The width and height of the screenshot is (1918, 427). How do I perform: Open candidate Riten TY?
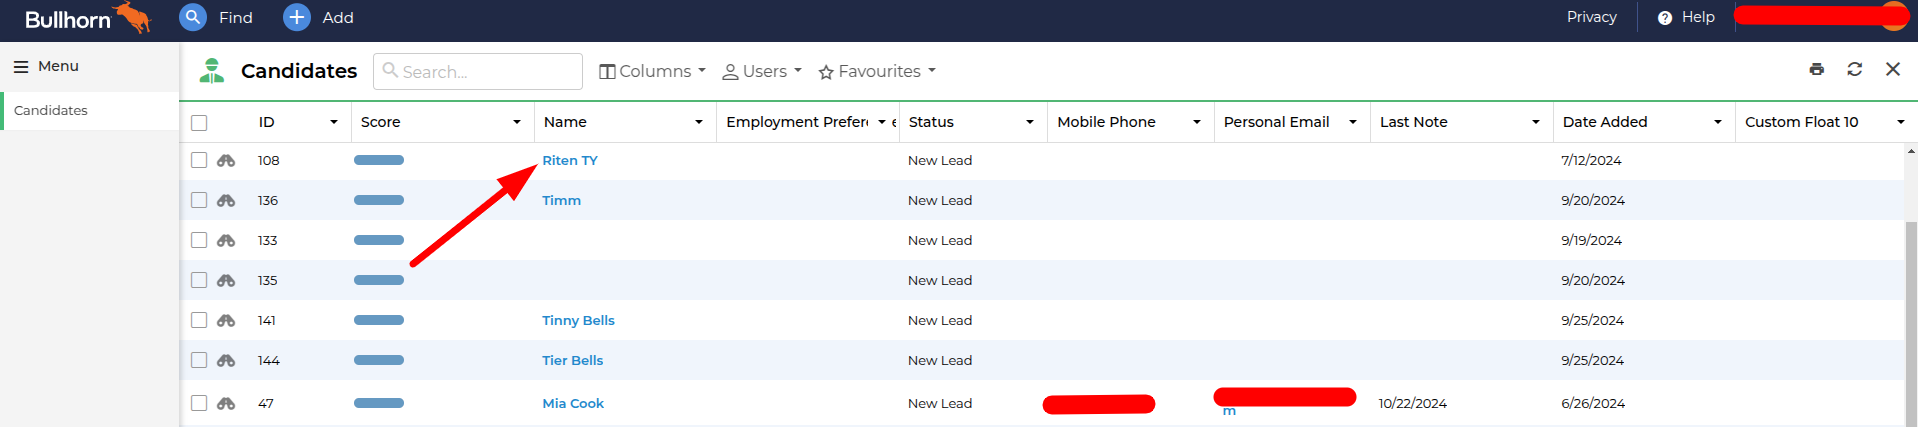click(569, 160)
